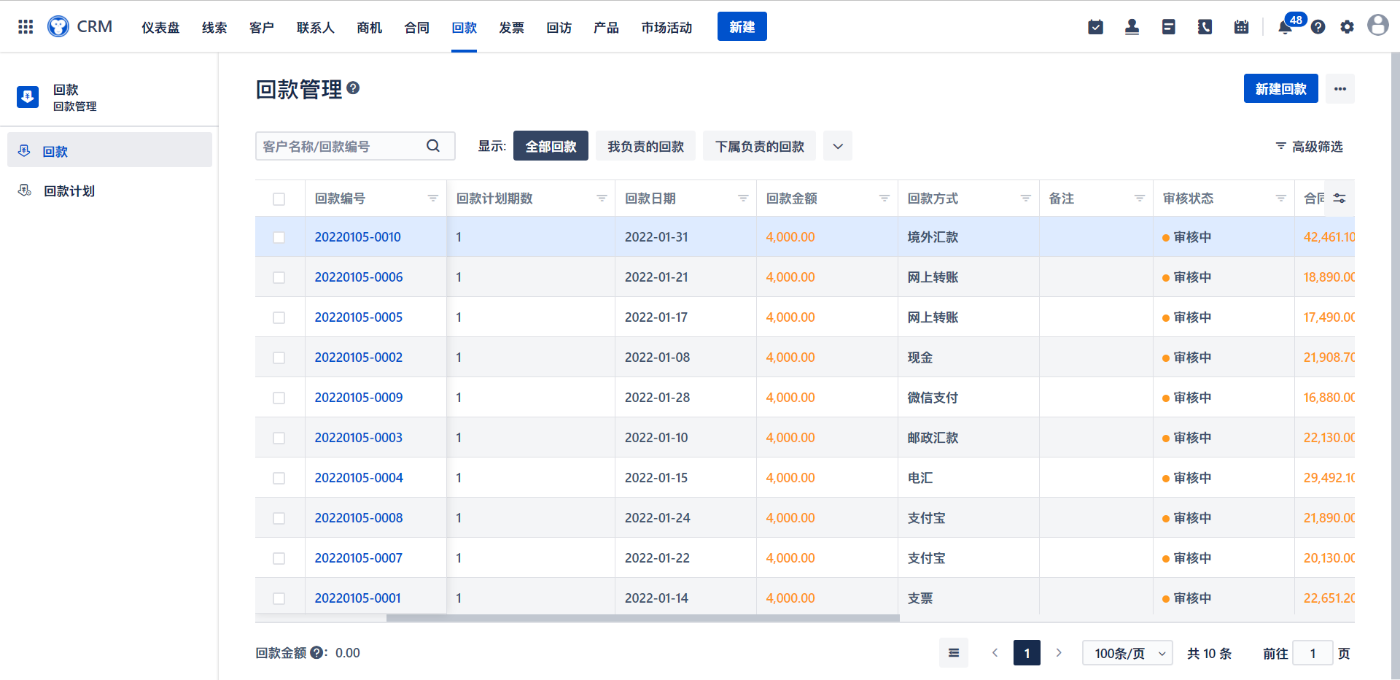This screenshot has height=680, width=1400.
Task: Click the 新建回款 button
Action: [1280, 89]
